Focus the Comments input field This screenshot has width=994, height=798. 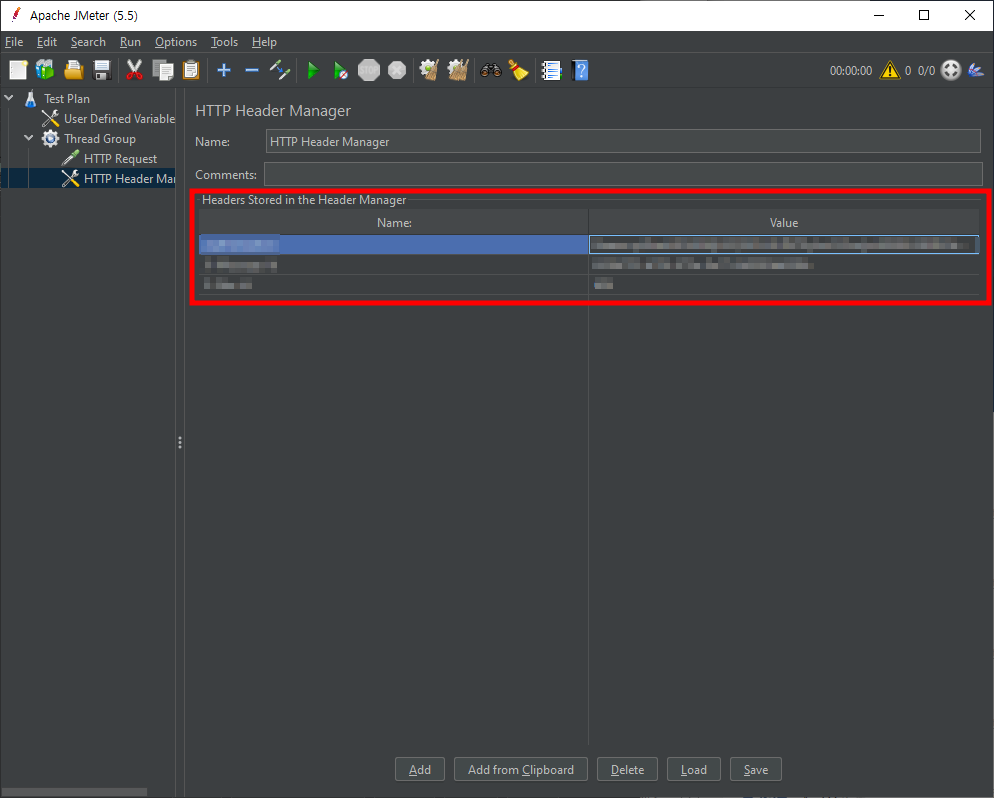click(x=623, y=174)
